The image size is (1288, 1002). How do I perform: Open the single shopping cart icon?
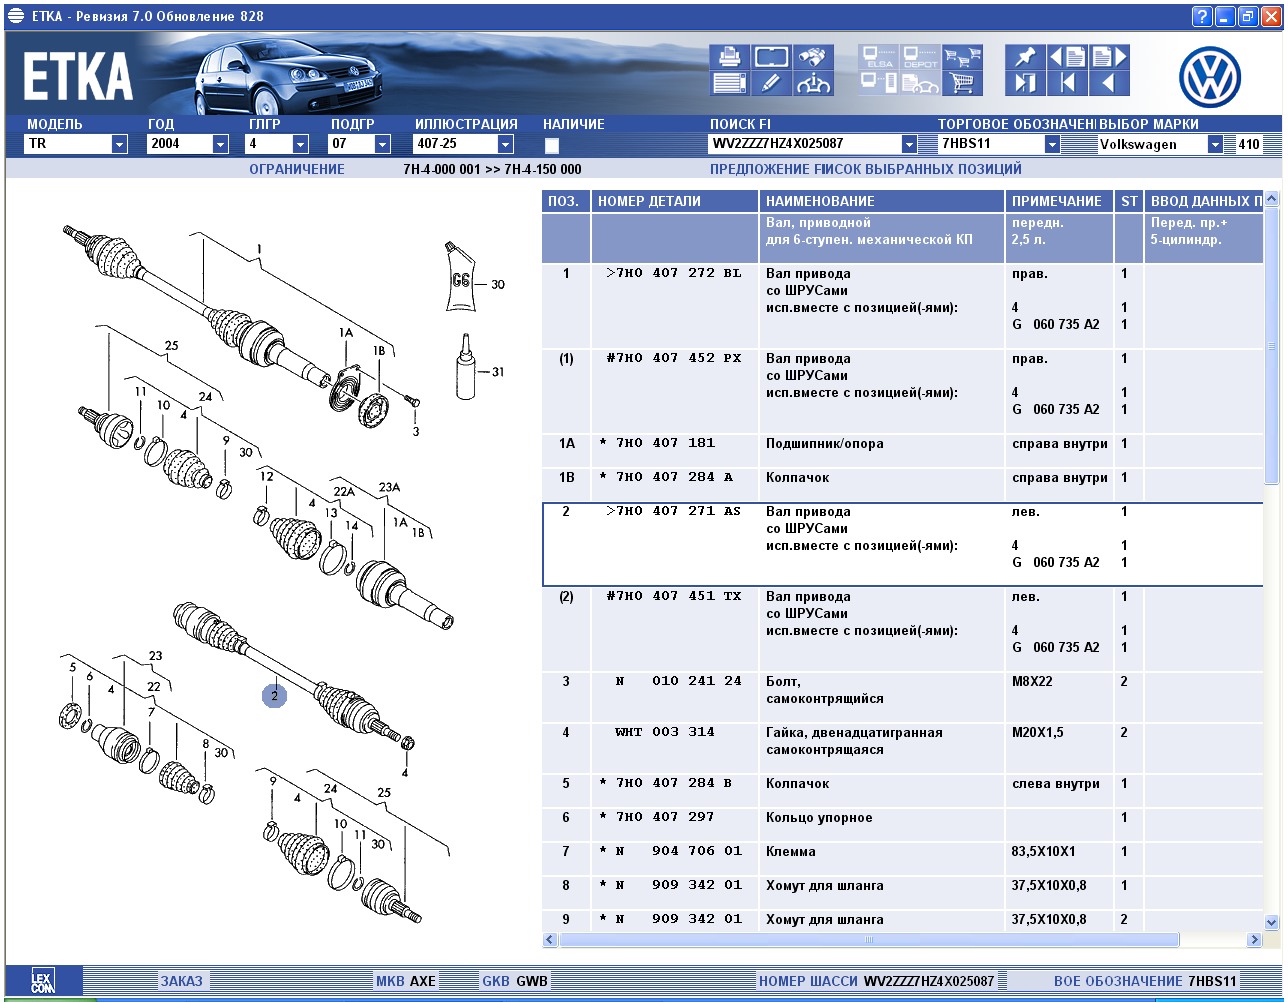[x=962, y=83]
